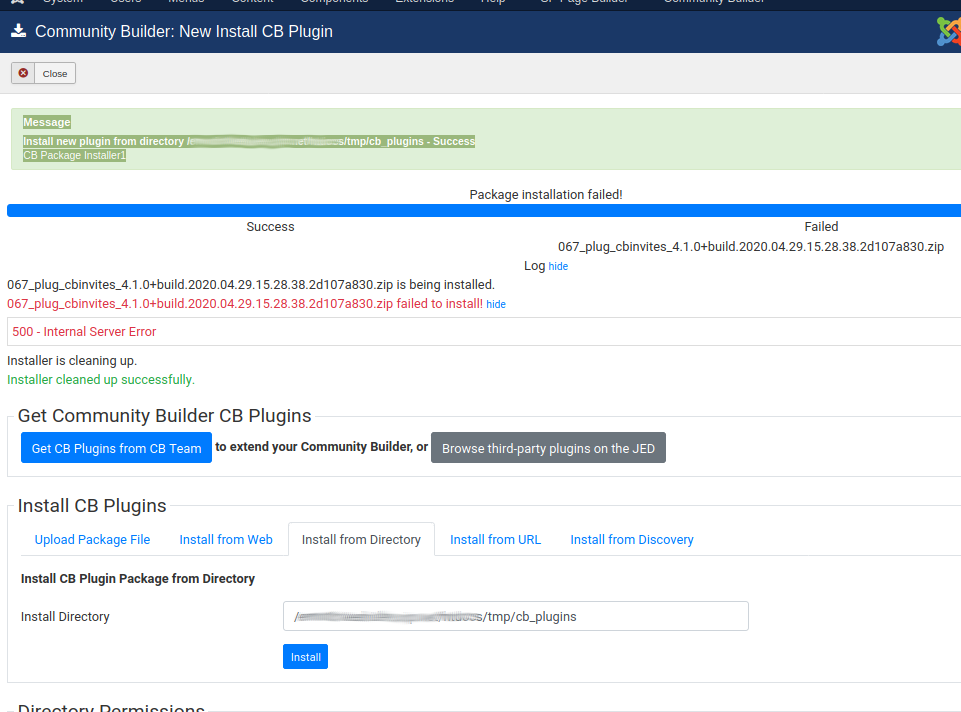Click the blue installation progress bar
Viewport: 961px width, 712px height.
(484, 211)
